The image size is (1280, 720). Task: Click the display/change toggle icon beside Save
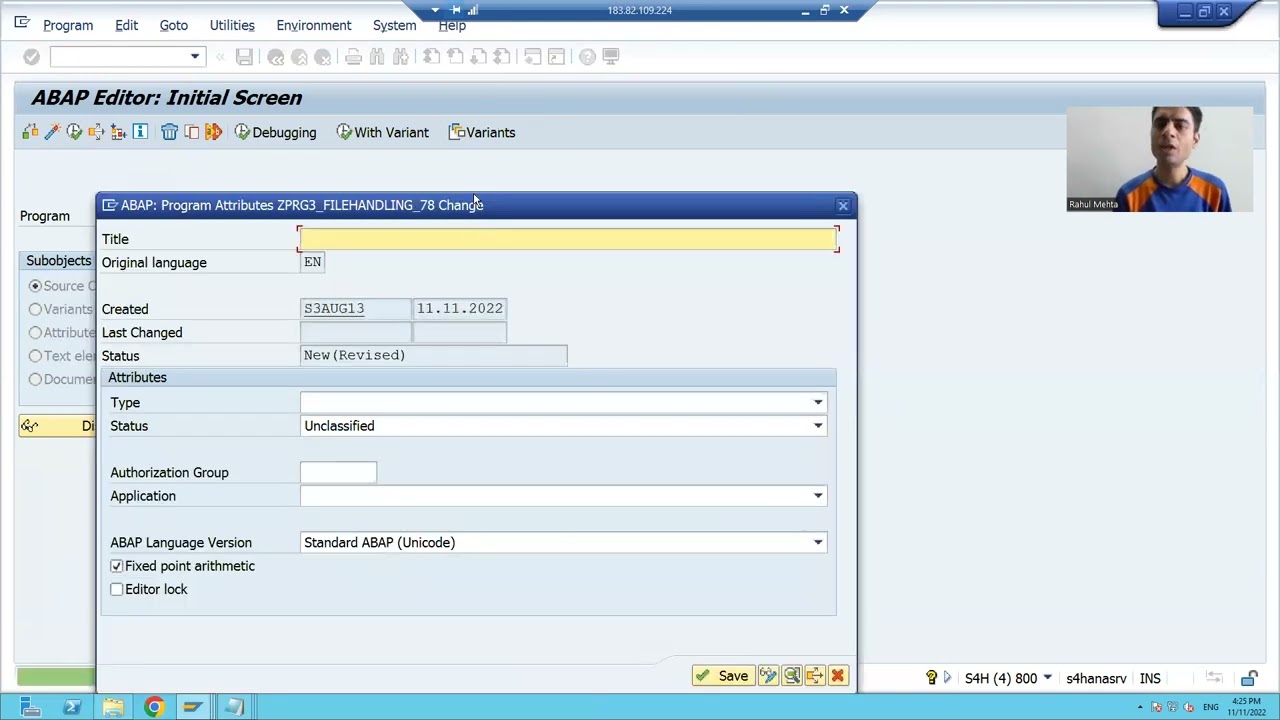(768, 676)
